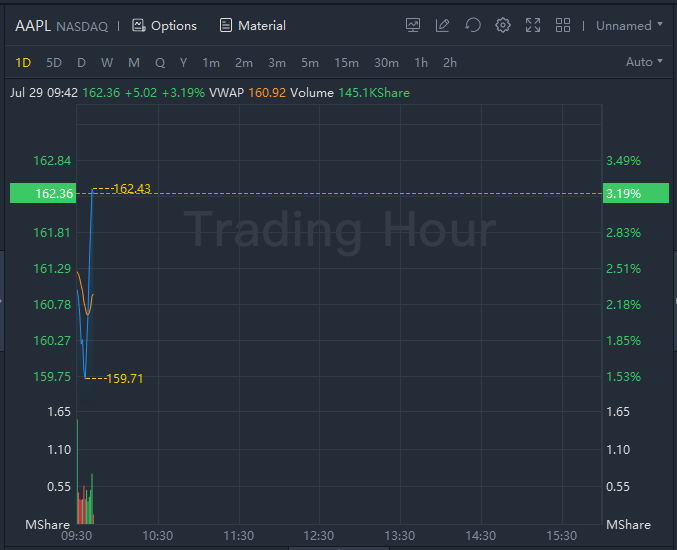Viewport: 677px width, 550px height.
Task: Click the 162.84 price axis label
Action: (x=52, y=161)
